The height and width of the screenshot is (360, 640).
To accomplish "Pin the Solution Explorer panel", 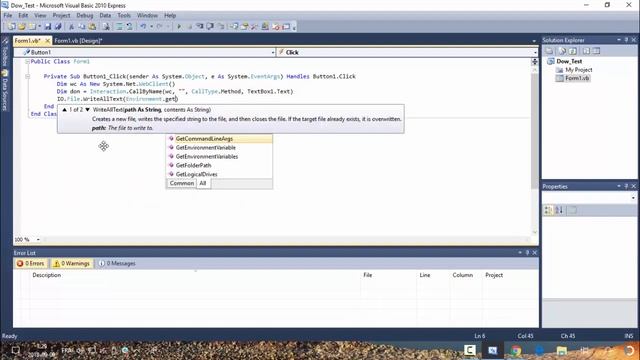I will pos(627,40).
